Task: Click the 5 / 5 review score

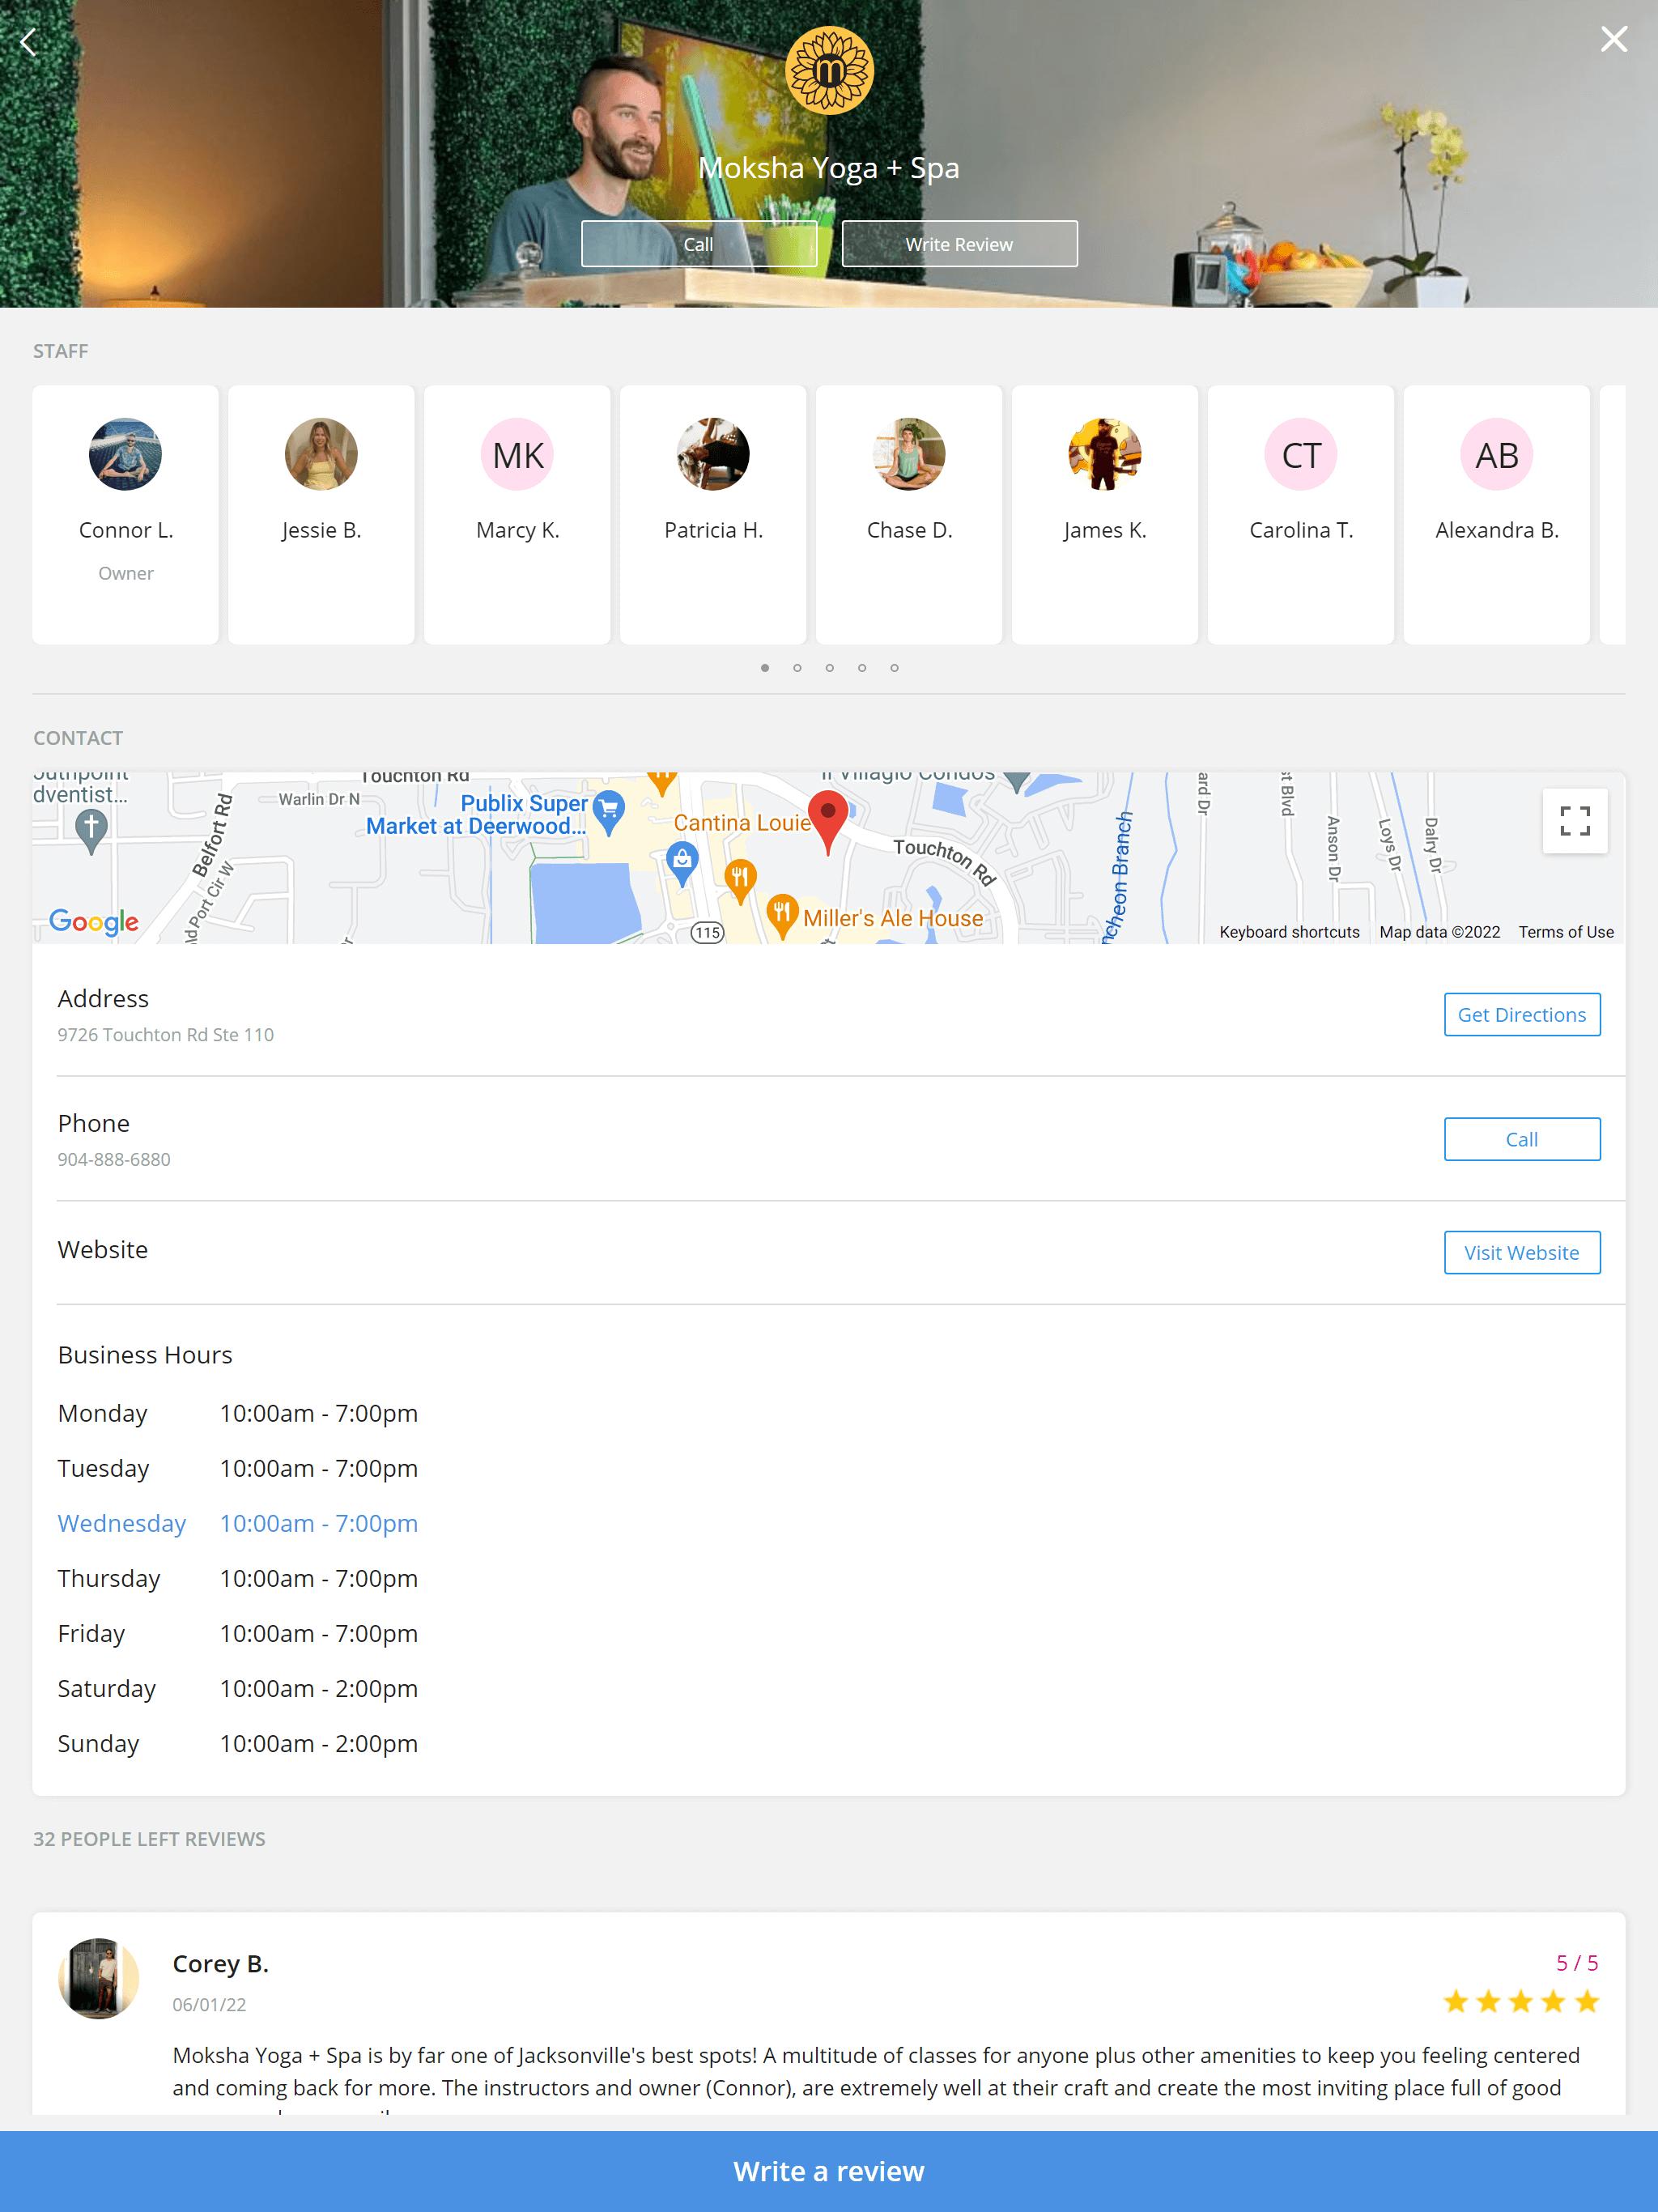Action: 1577,1963
